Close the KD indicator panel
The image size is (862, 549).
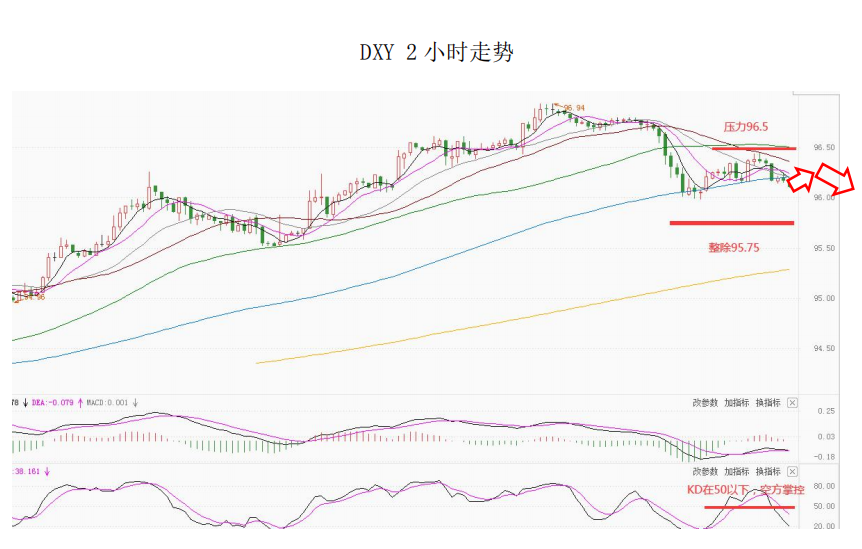pyautogui.click(x=792, y=471)
